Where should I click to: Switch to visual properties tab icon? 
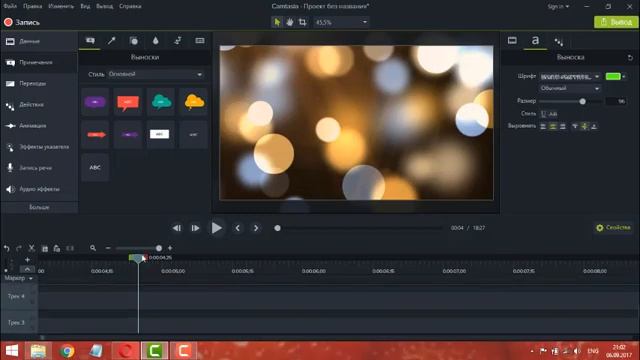pyautogui.click(x=512, y=40)
